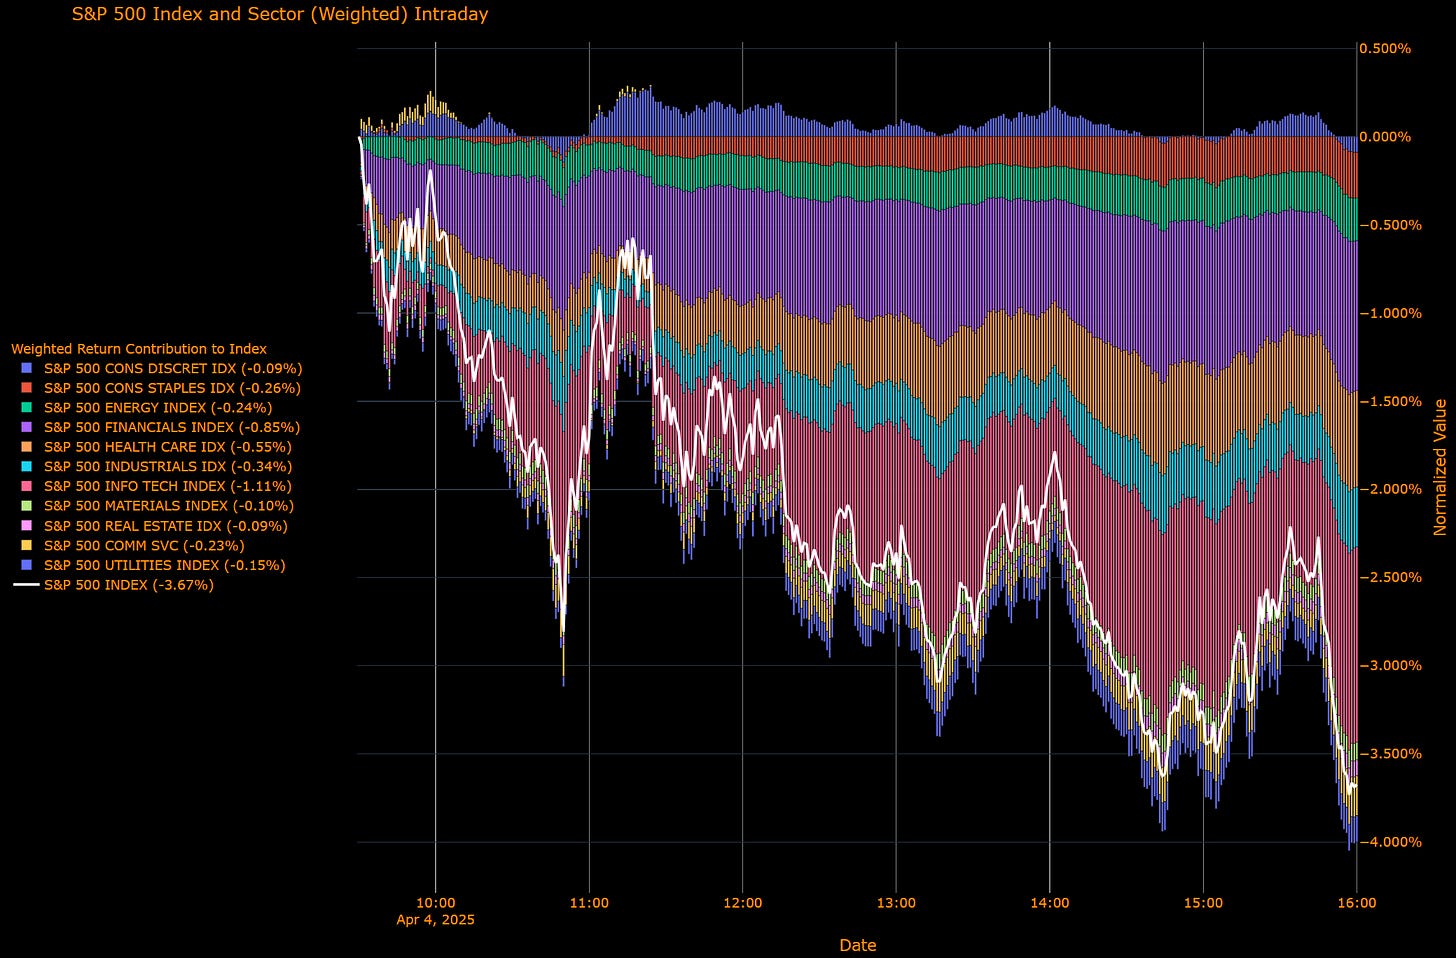
Task: Toggle the S&P 500 MATERIALS INDEX legend entry
Action: click(x=157, y=506)
